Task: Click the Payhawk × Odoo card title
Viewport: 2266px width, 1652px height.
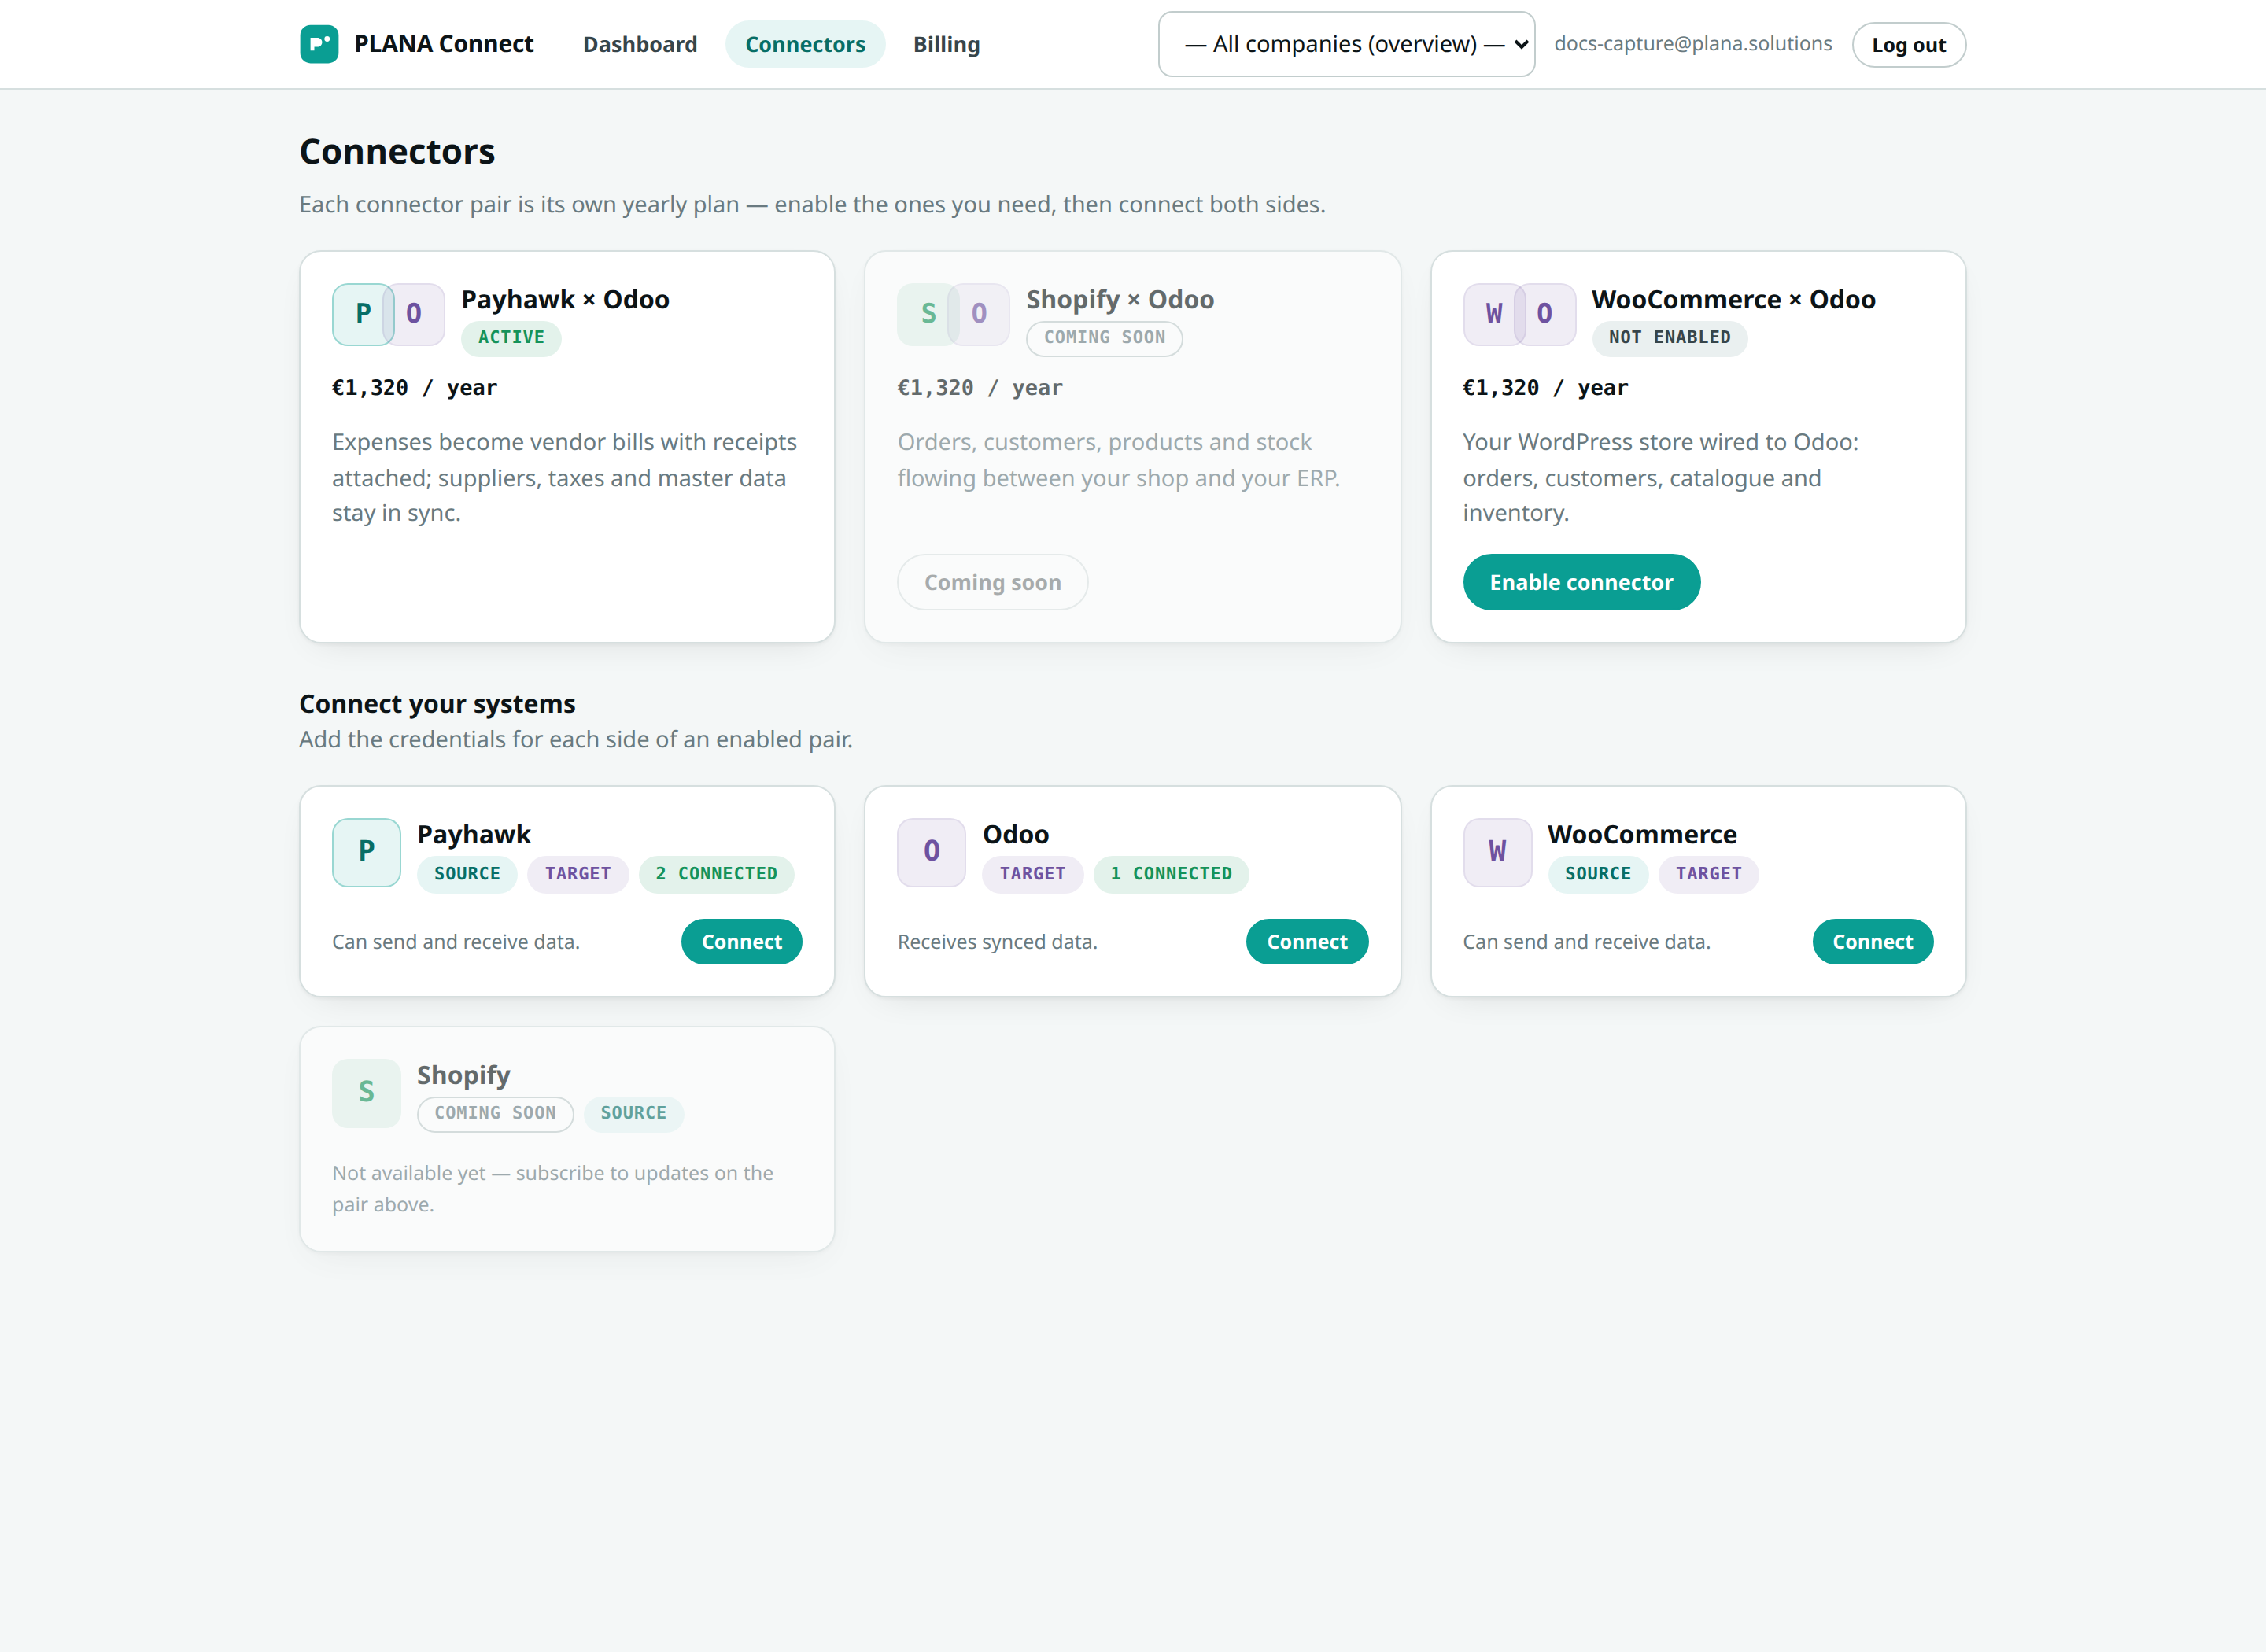Action: pyautogui.click(x=565, y=299)
